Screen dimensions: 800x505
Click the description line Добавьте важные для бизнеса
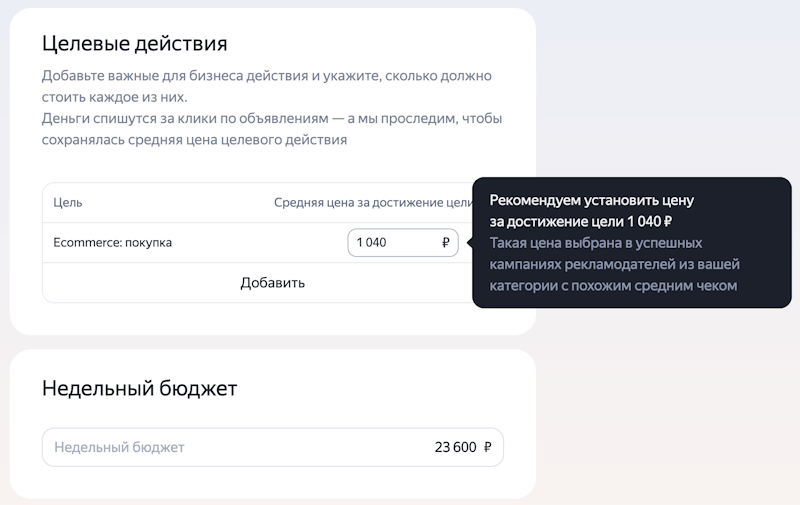(x=266, y=75)
